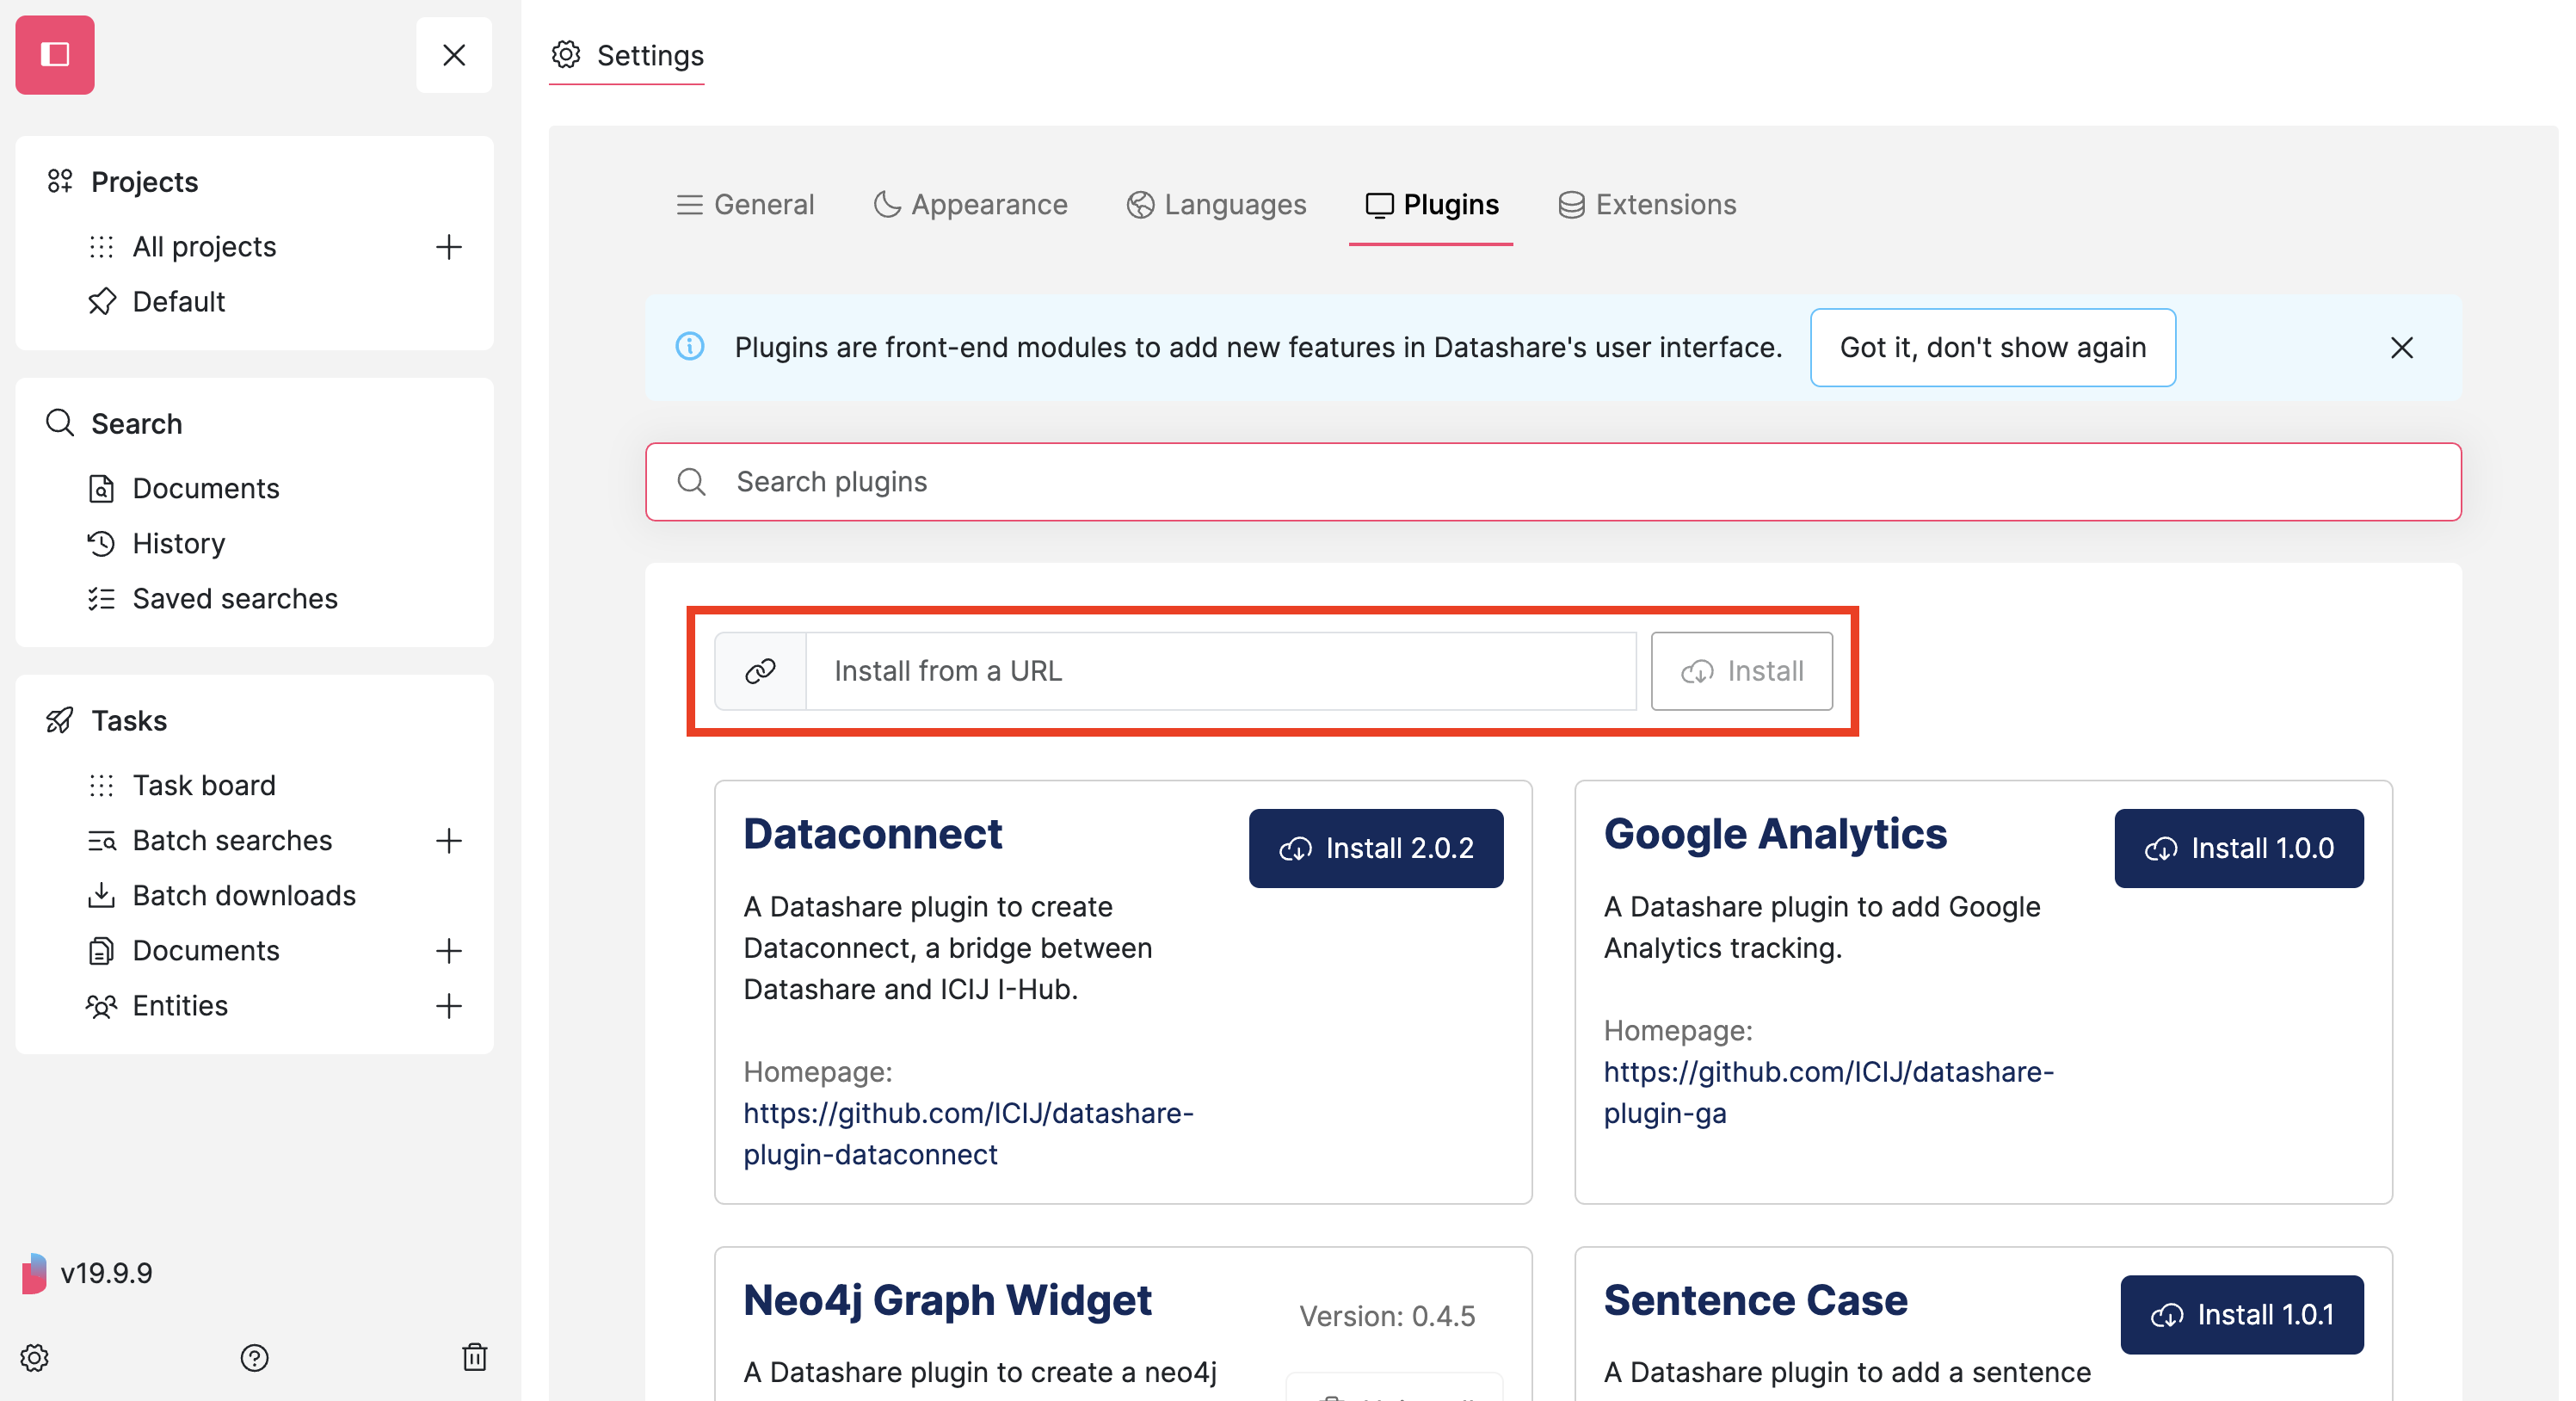Open the settings gear at sidebar bottom
The height and width of the screenshot is (1401, 2576).
(x=34, y=1358)
